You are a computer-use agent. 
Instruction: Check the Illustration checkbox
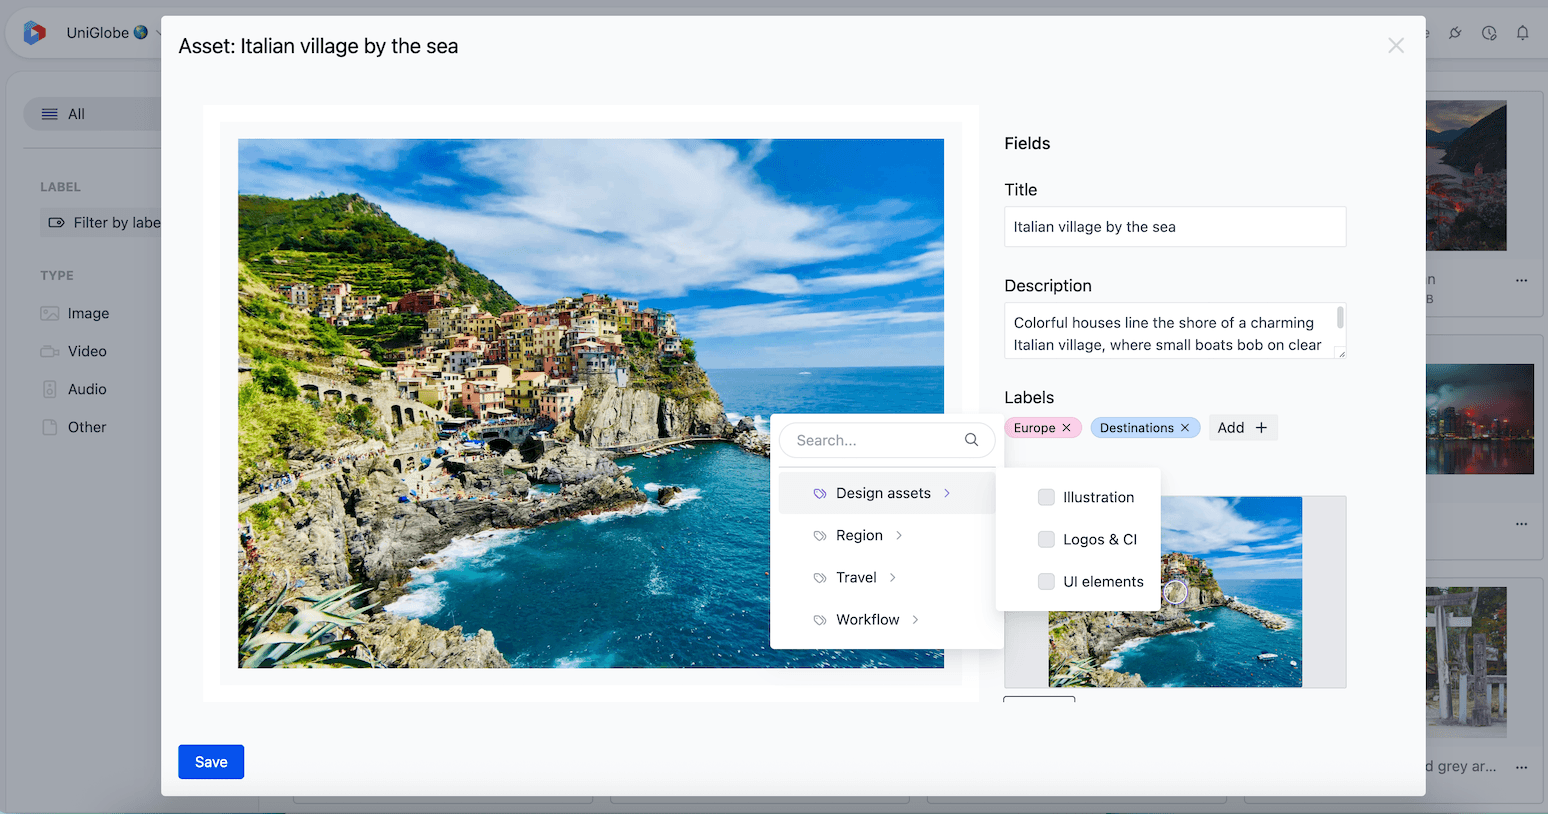click(1046, 497)
